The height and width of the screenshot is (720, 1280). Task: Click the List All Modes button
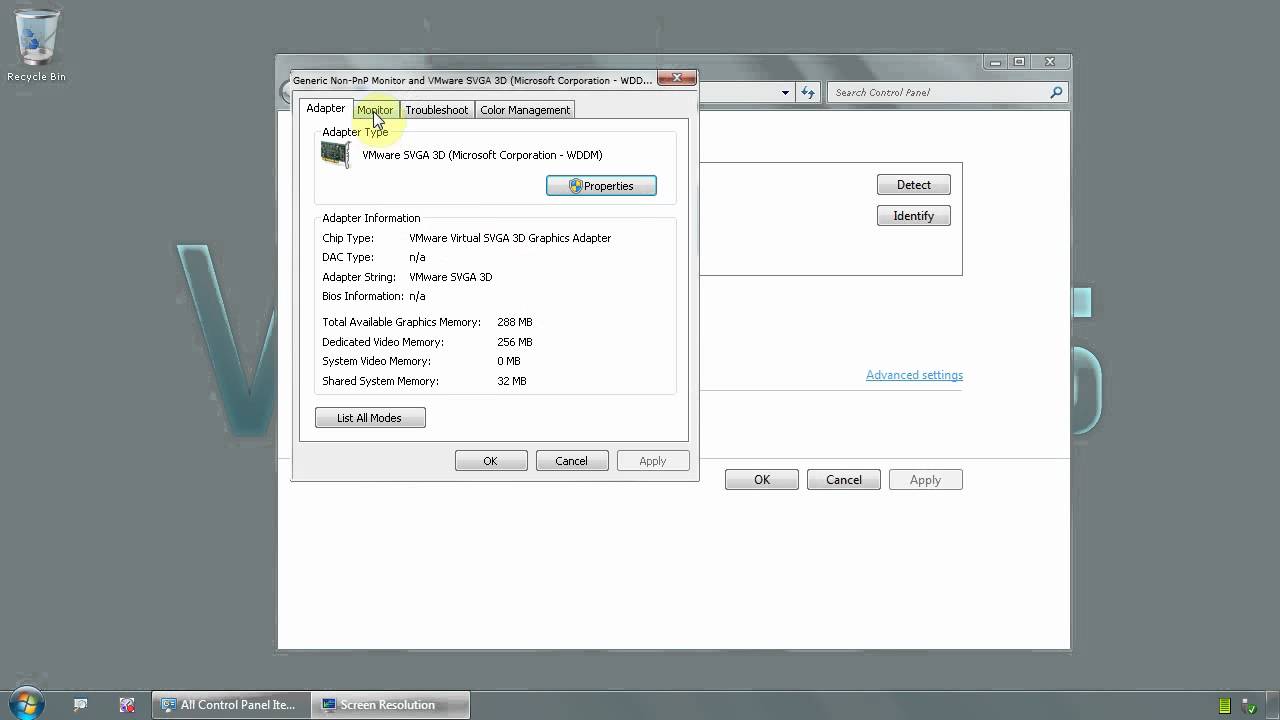[x=370, y=418]
